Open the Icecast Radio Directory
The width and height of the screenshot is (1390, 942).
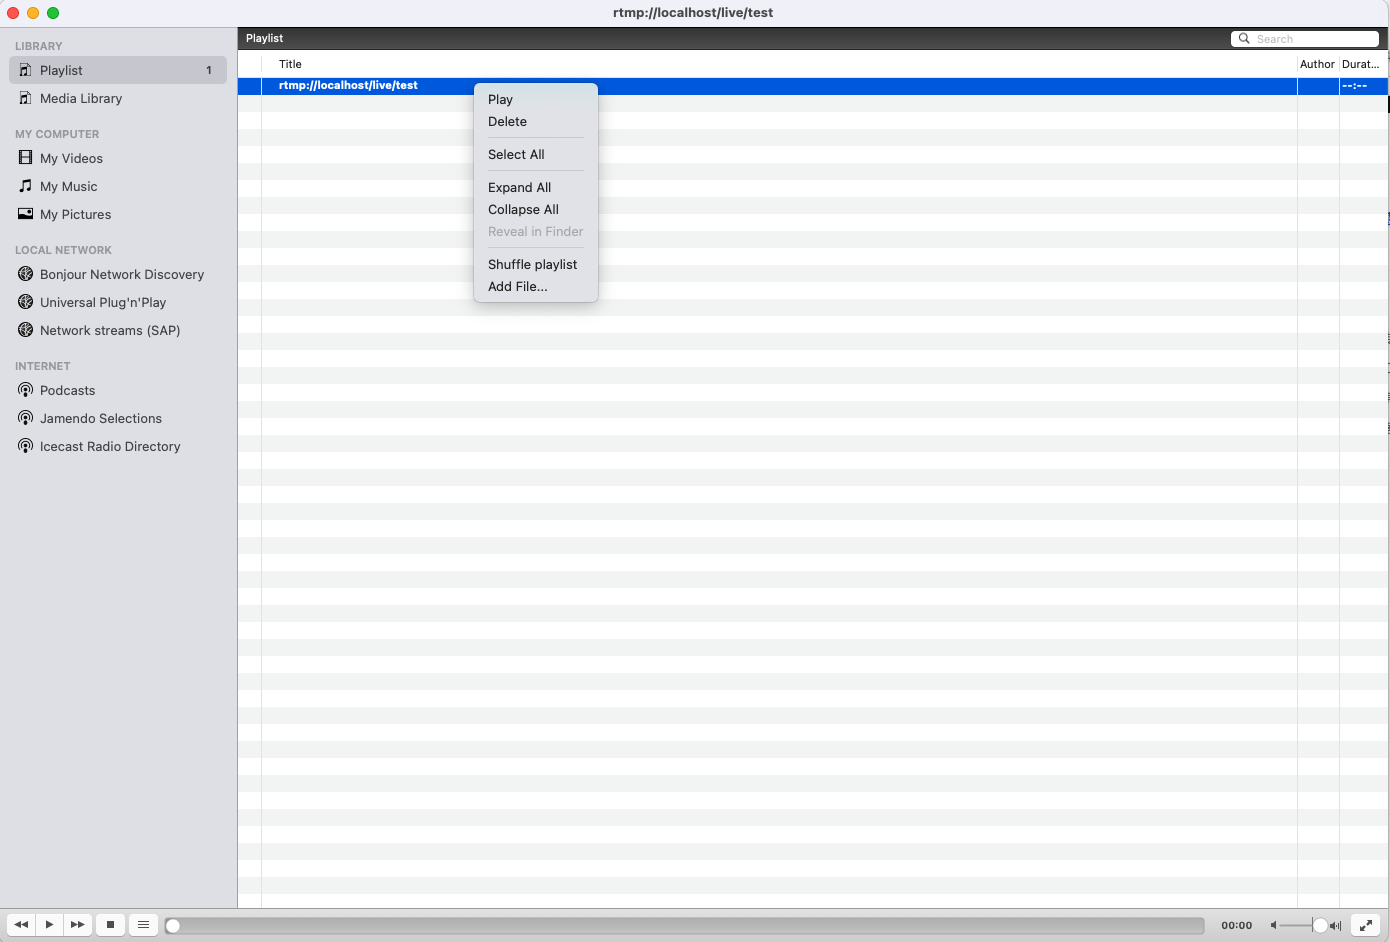tap(110, 446)
